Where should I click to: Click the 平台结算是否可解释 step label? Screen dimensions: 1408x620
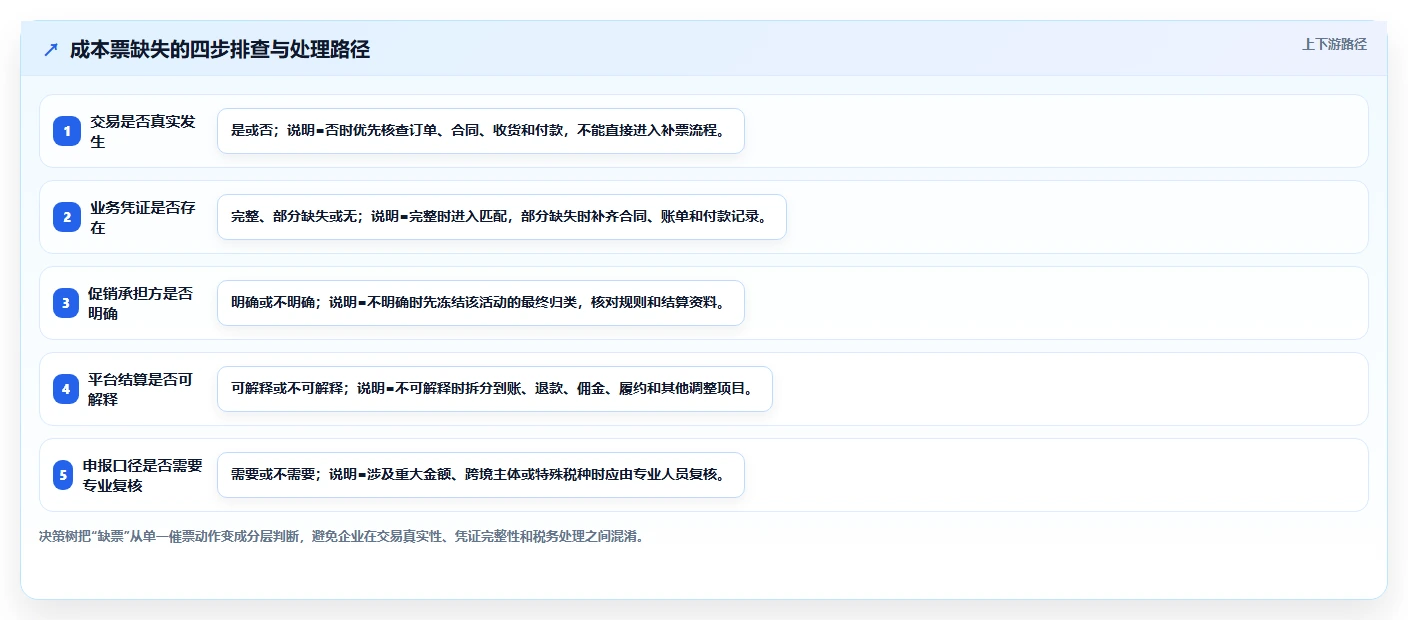pos(141,389)
